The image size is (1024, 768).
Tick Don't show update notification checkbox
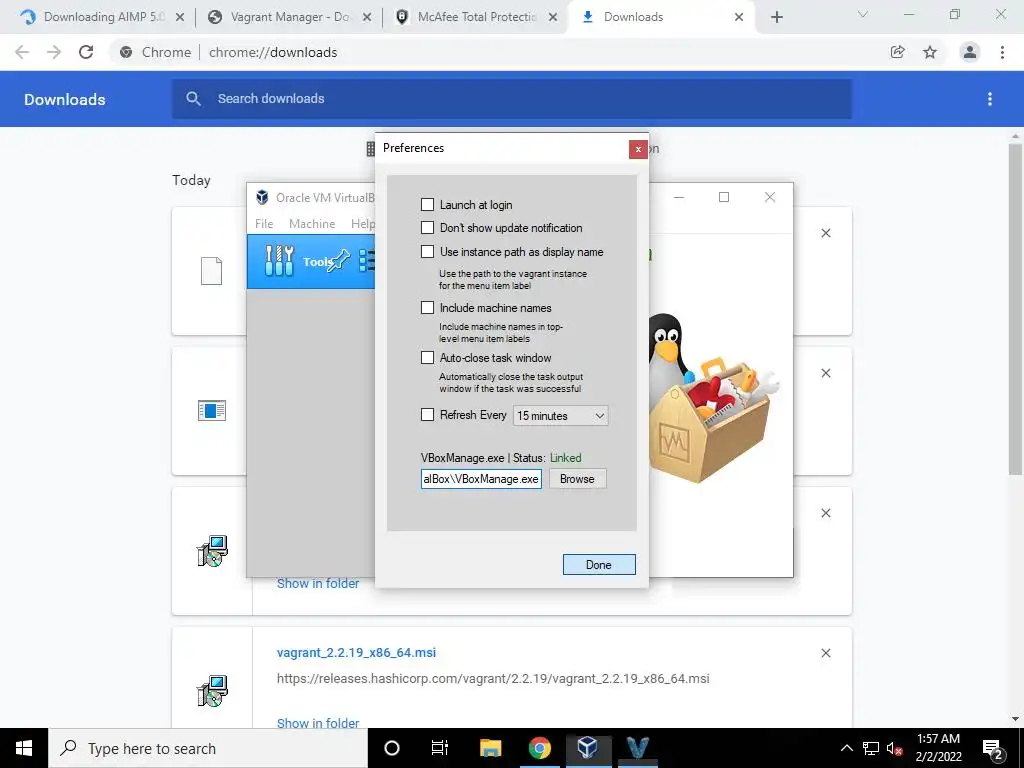point(427,227)
